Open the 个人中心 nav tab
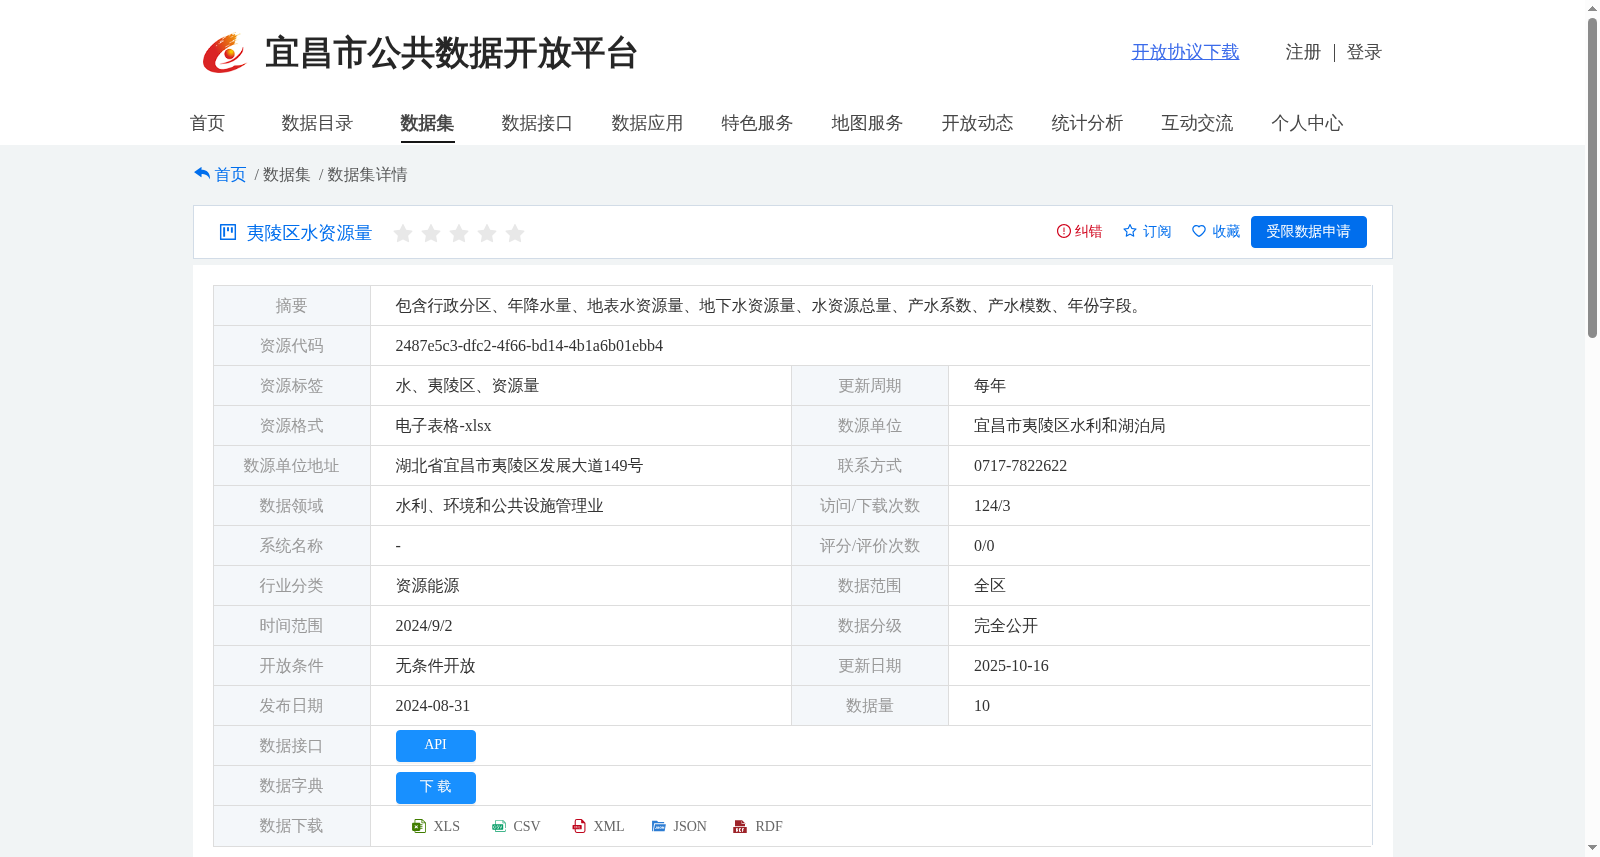This screenshot has height=857, width=1600. [1307, 123]
